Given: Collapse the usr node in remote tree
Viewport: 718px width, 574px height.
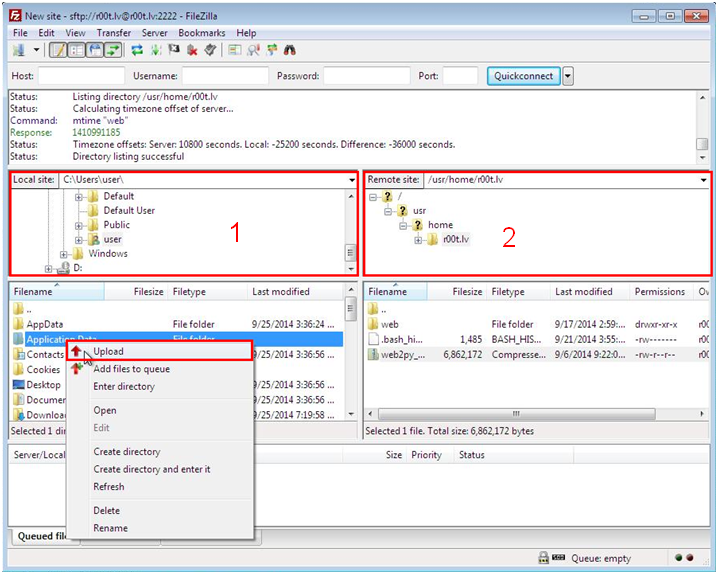Looking at the screenshot, I should (387, 211).
